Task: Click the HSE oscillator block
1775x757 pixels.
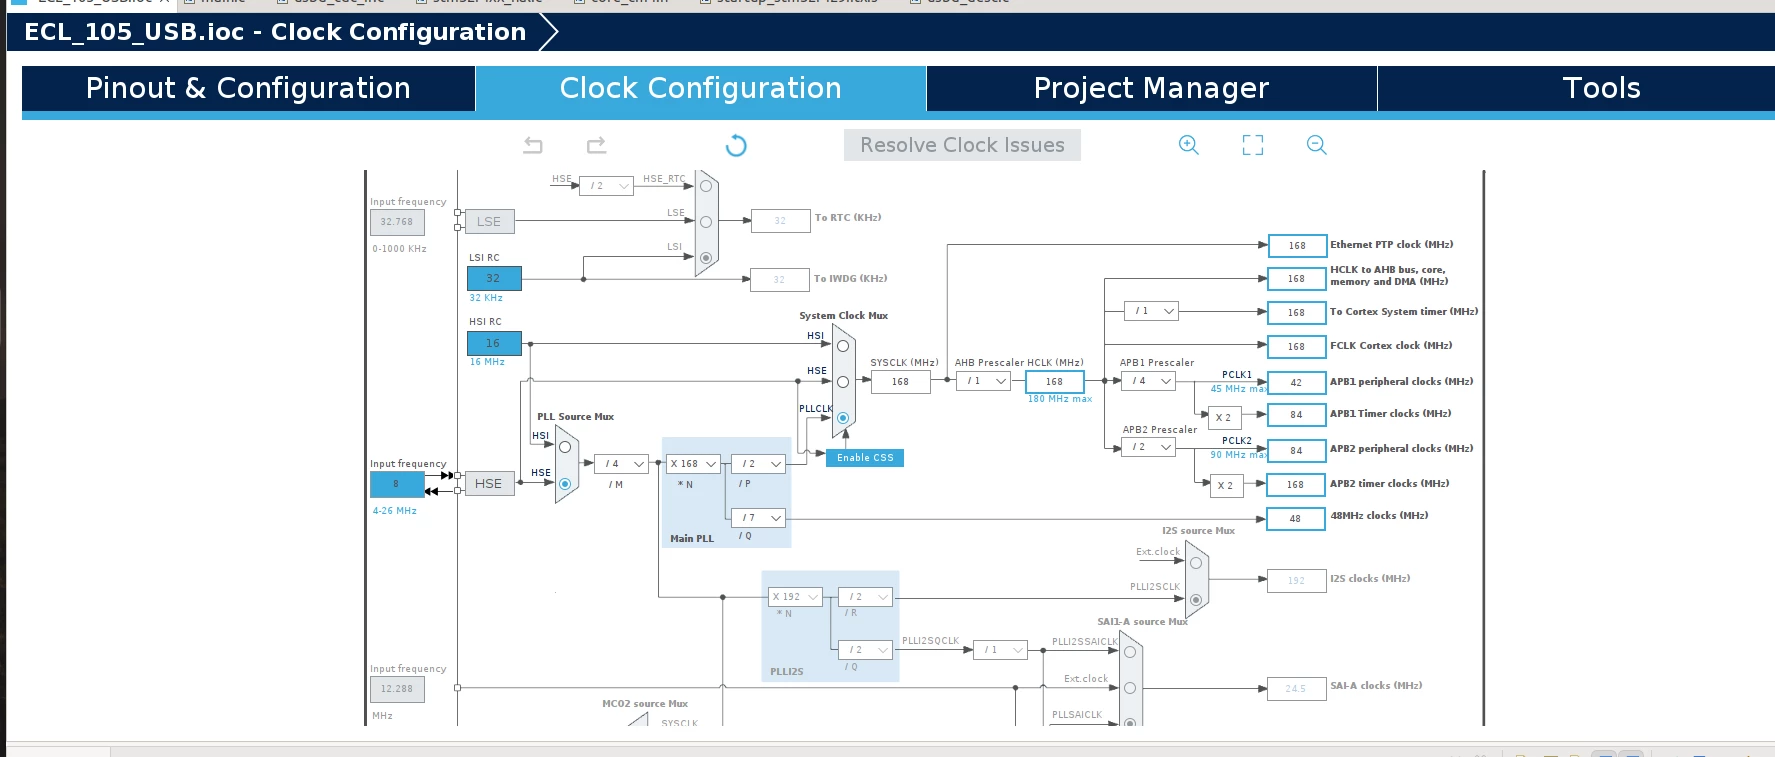Action: 489,483
